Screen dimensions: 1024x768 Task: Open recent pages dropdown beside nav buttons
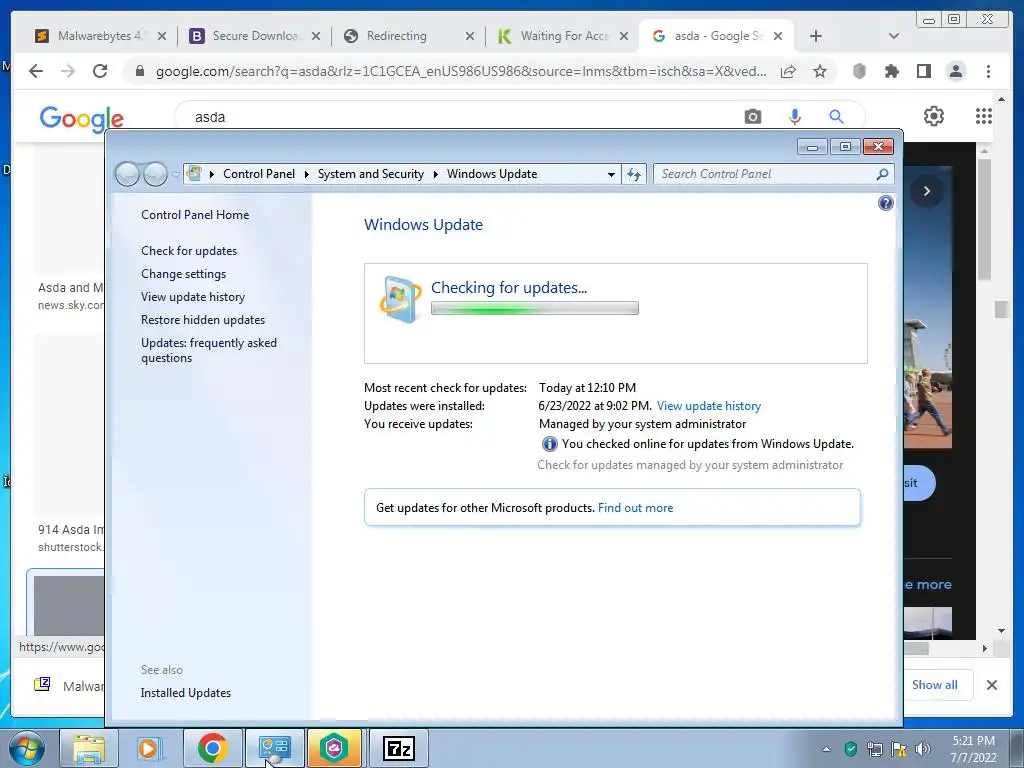(175, 174)
